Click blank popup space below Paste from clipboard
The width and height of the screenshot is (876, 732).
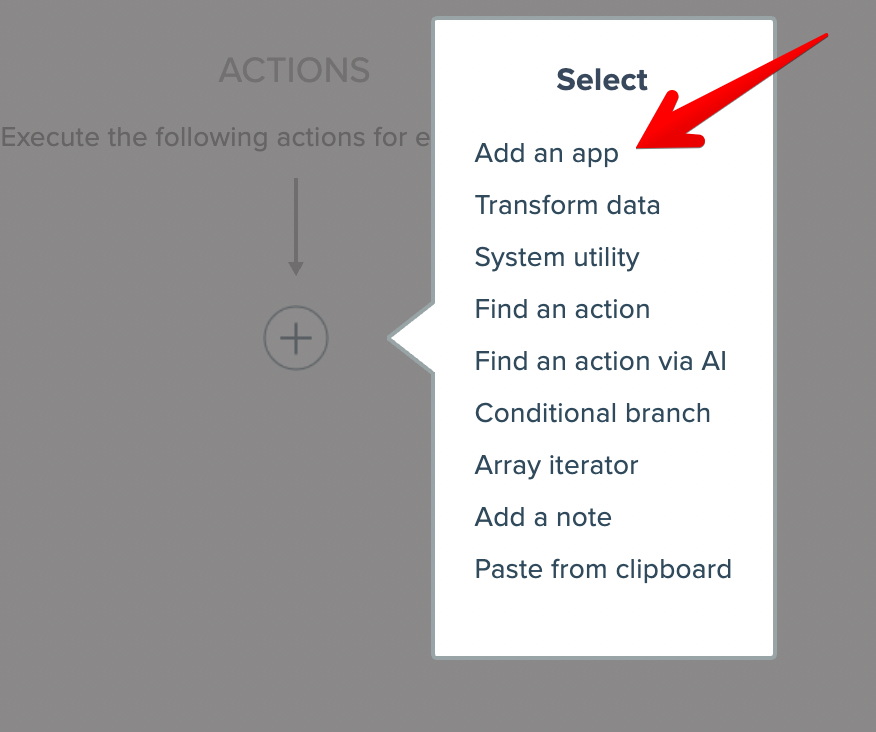click(603, 620)
